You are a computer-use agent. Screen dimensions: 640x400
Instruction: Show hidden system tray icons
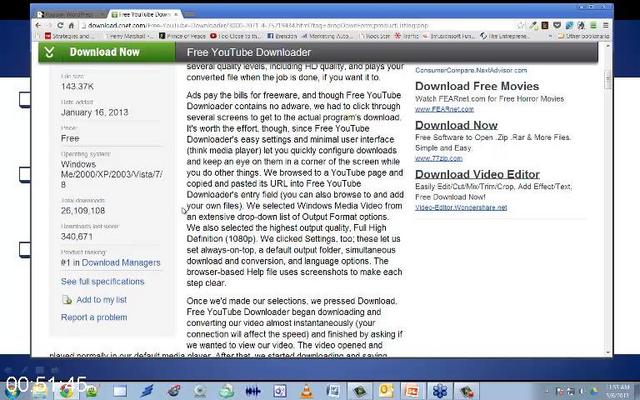pyautogui.click(x=547, y=391)
